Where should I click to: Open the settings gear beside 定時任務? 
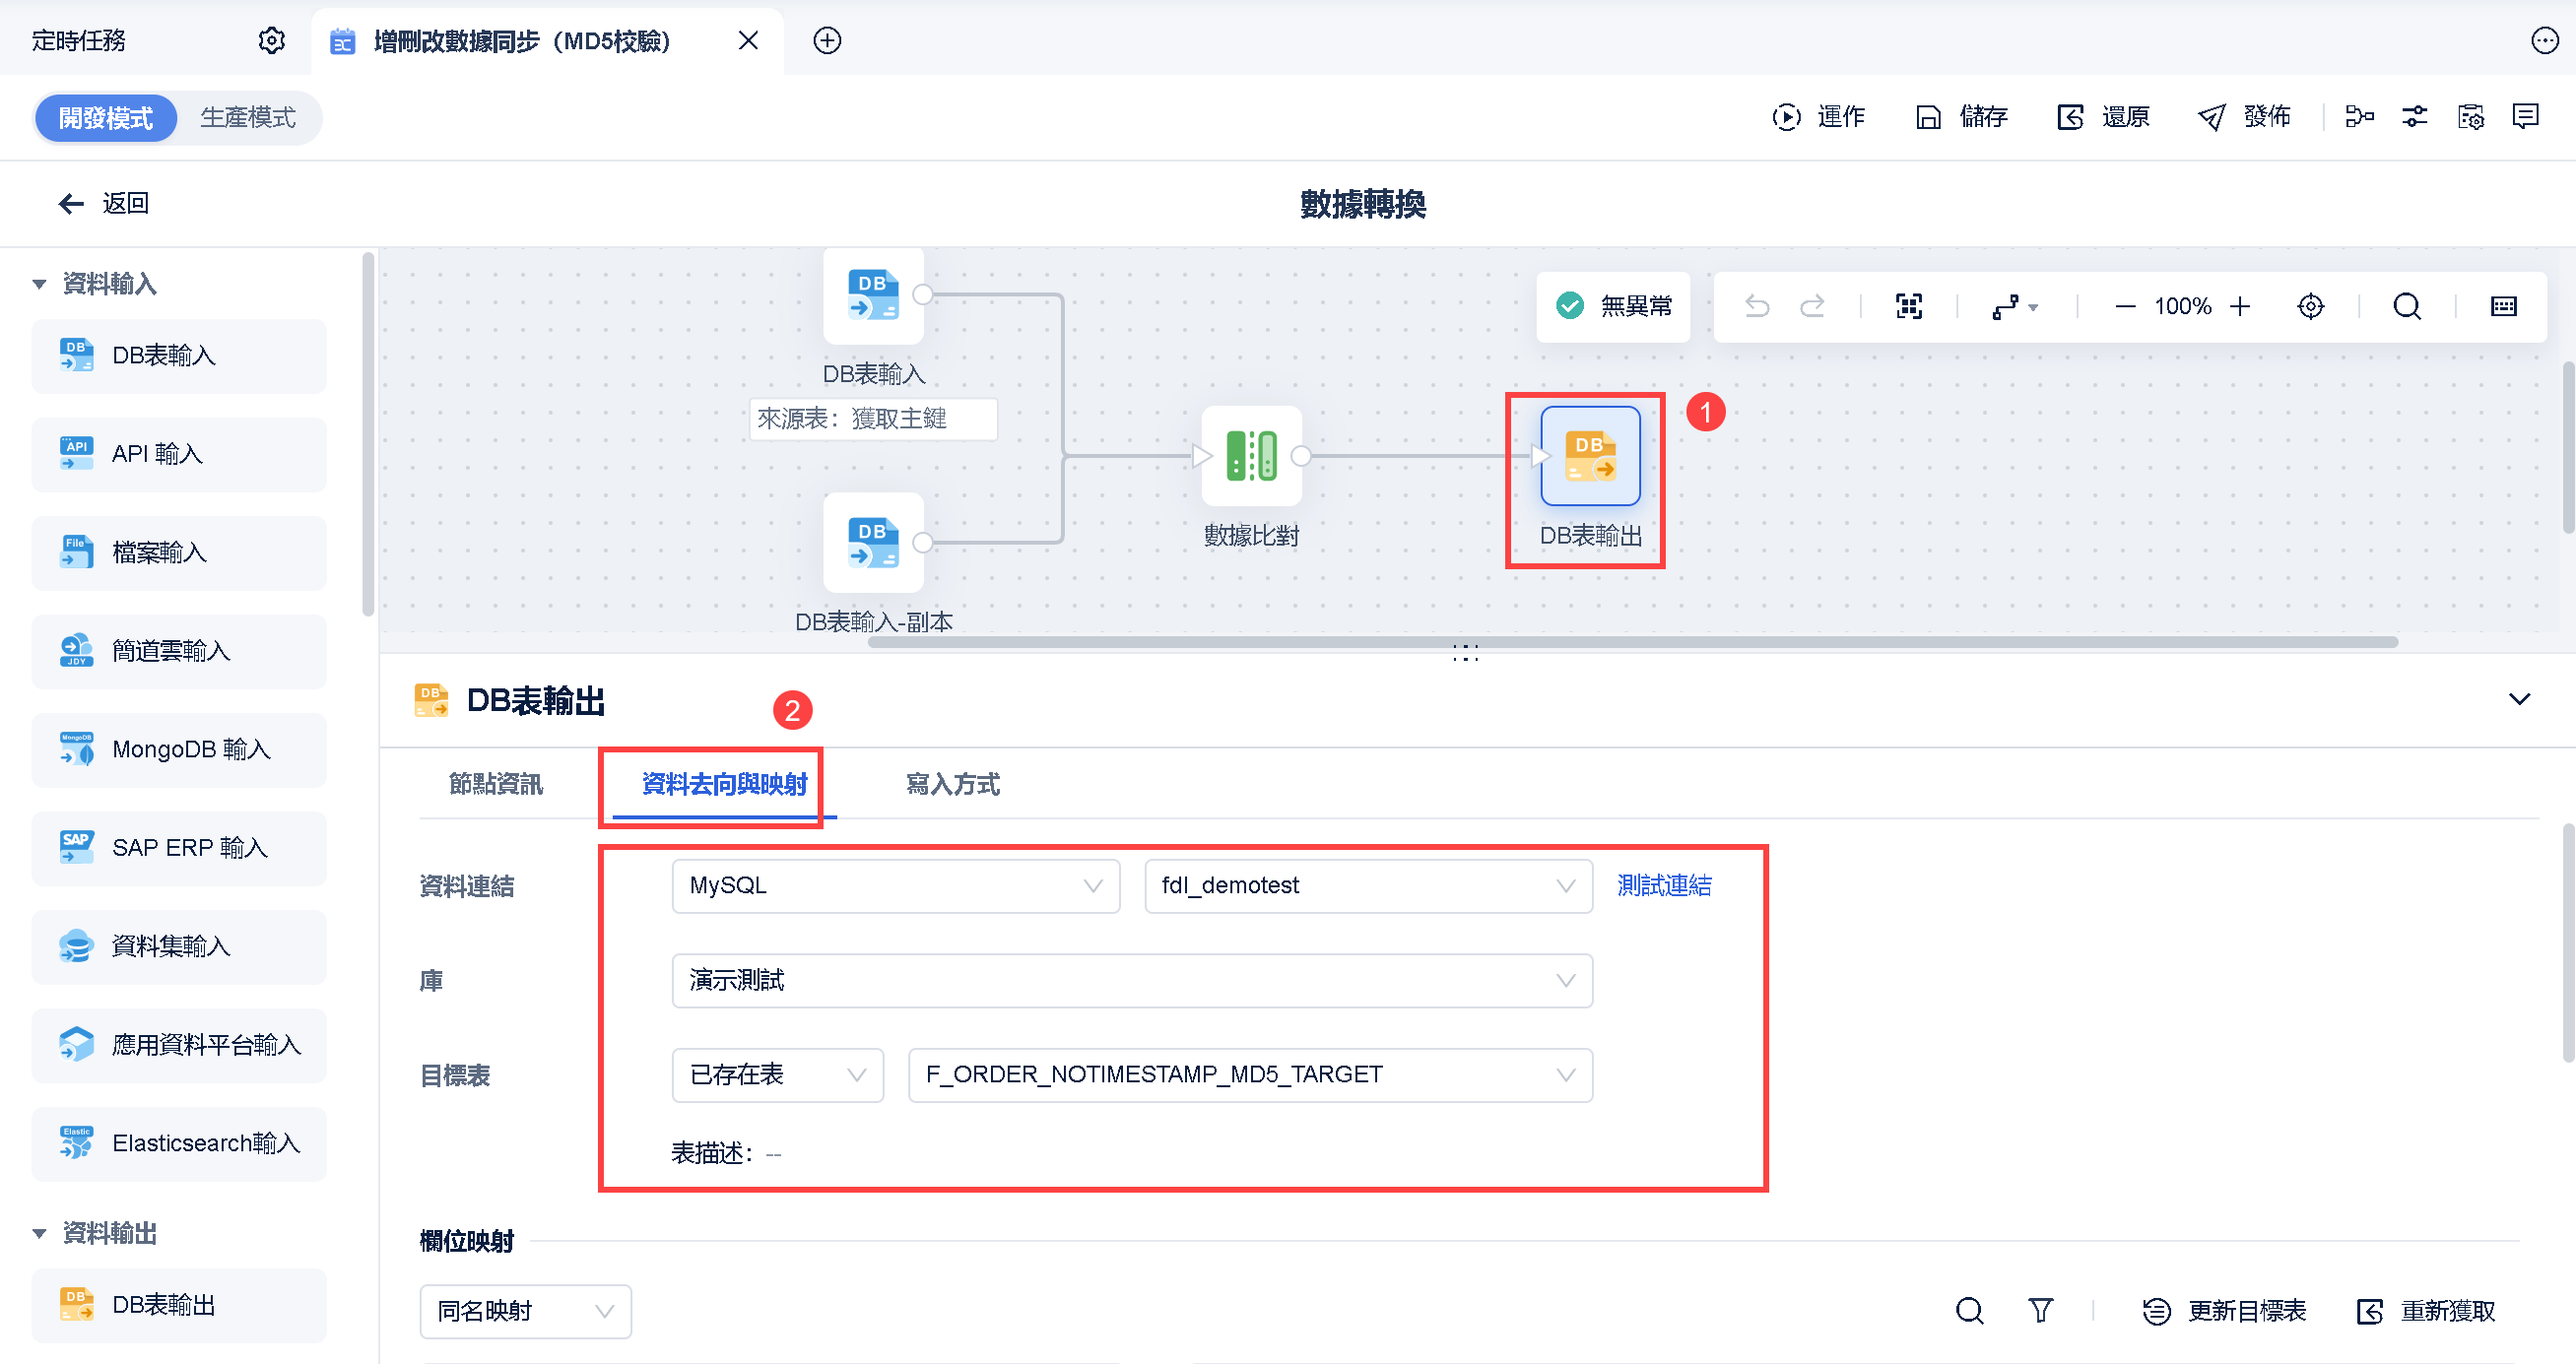point(272,41)
